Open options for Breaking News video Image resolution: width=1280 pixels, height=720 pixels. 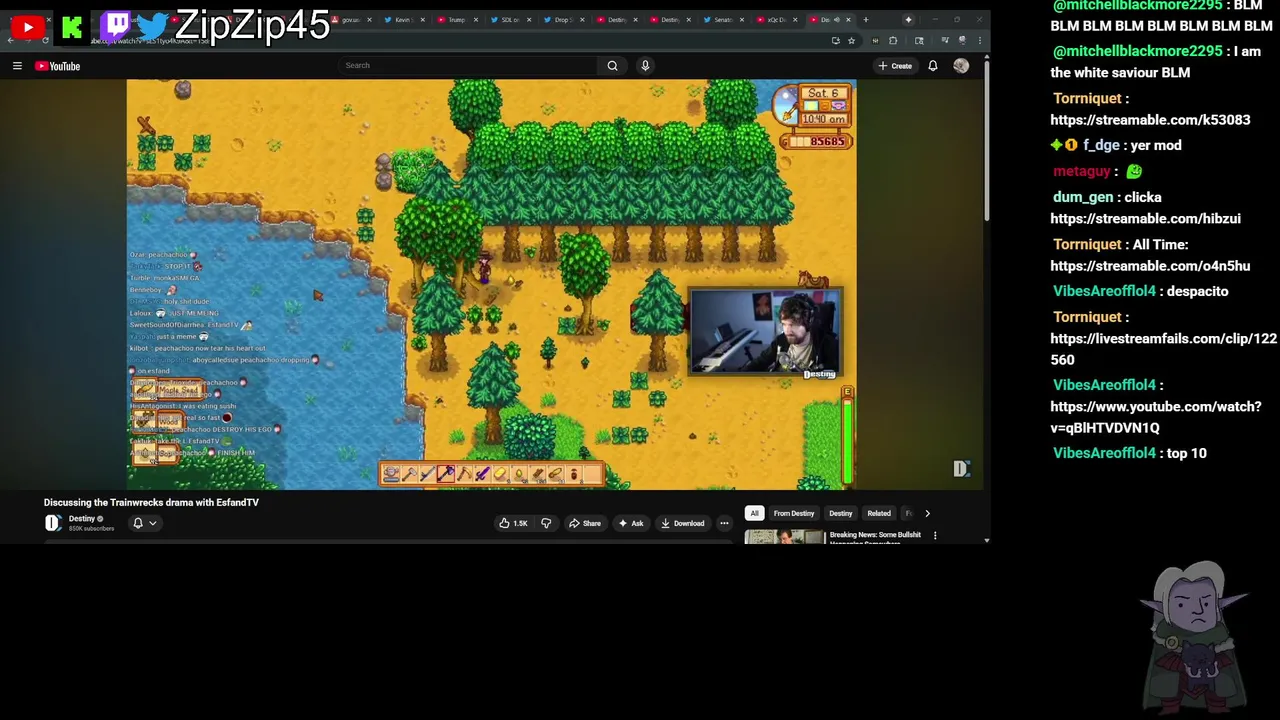click(935, 536)
